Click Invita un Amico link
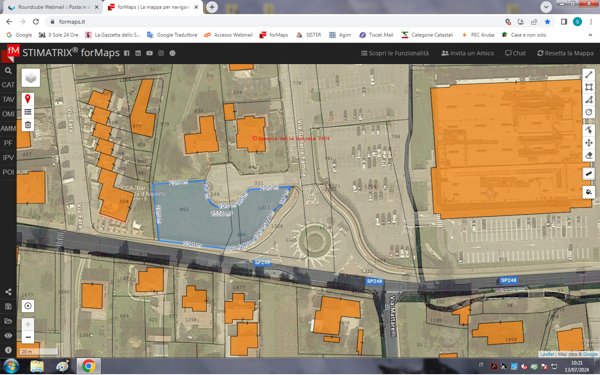This screenshot has height=375, width=600. tap(467, 53)
